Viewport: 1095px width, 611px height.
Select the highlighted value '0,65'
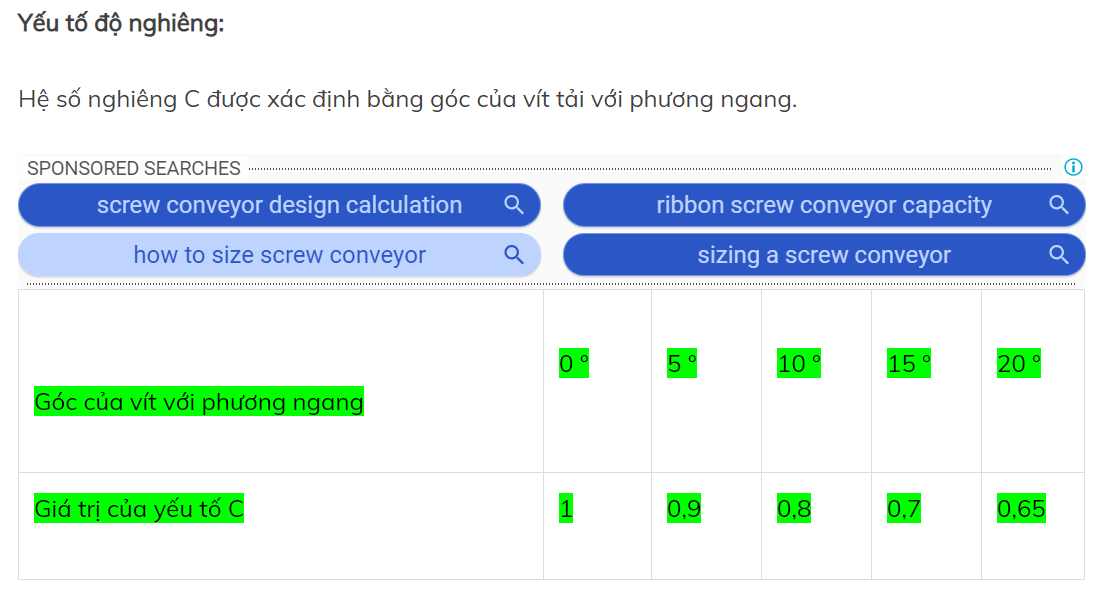click(1022, 508)
